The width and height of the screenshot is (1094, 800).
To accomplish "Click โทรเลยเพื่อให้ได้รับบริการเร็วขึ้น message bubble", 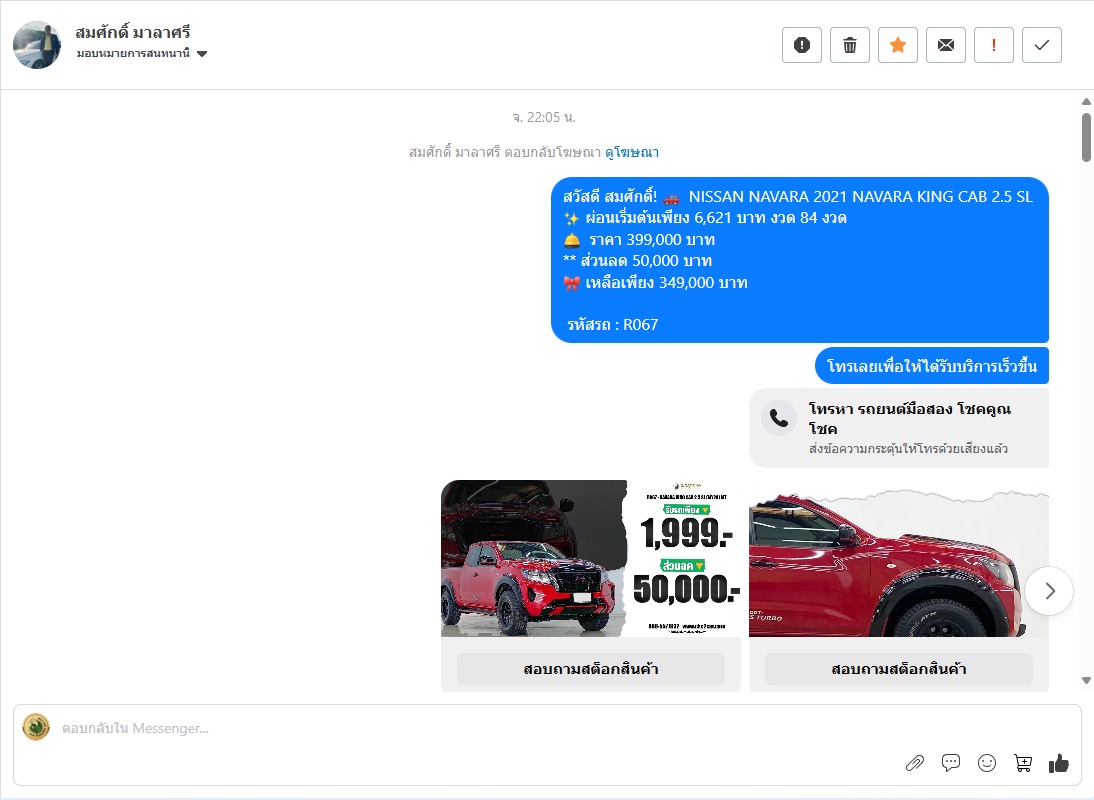I will pyautogui.click(x=931, y=365).
